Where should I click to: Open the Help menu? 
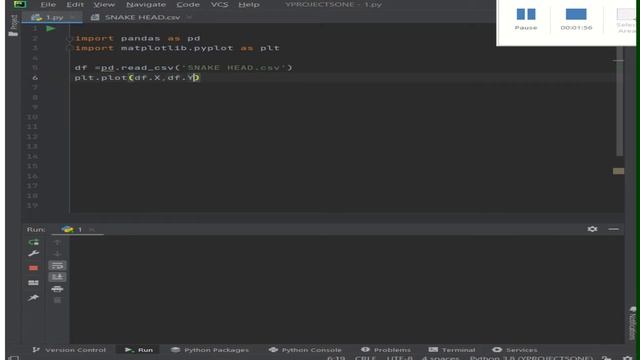[x=249, y=4]
